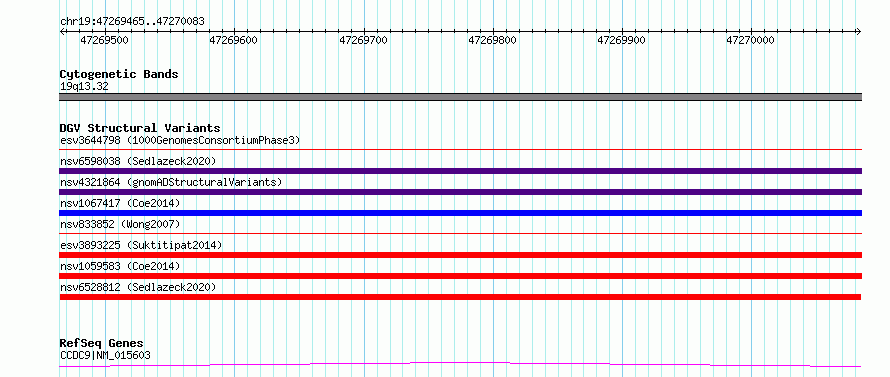Click the 19q13.32 band label
Screen dimensions: 890x377
pos(84,87)
